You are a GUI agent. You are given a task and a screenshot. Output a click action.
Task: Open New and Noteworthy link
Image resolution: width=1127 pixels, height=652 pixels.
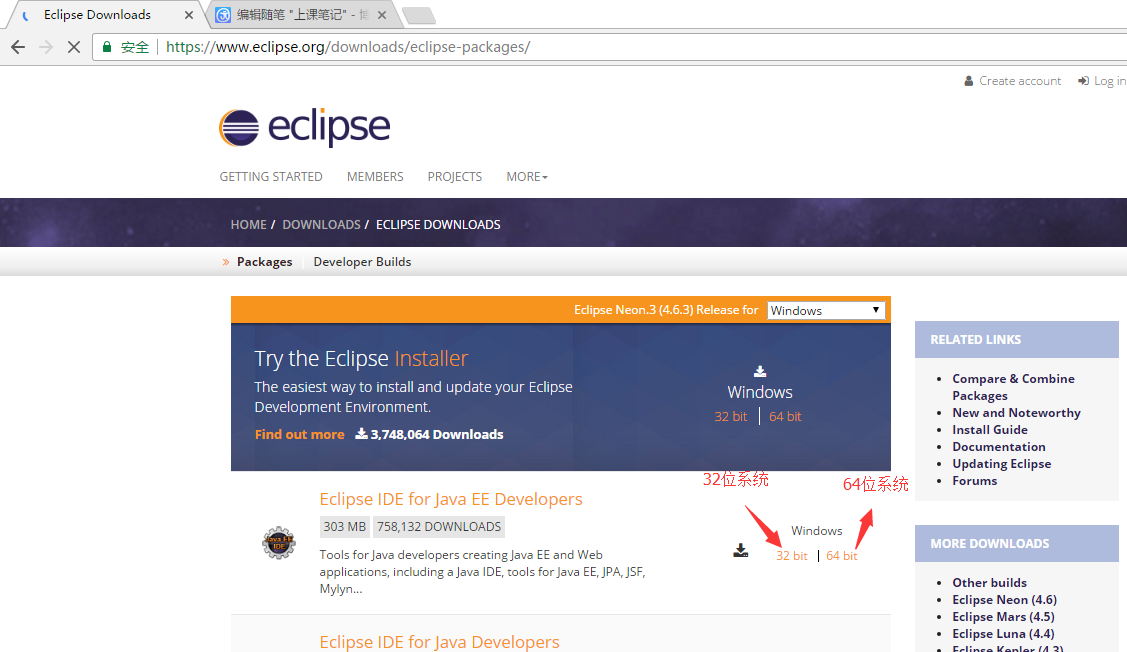click(1016, 413)
